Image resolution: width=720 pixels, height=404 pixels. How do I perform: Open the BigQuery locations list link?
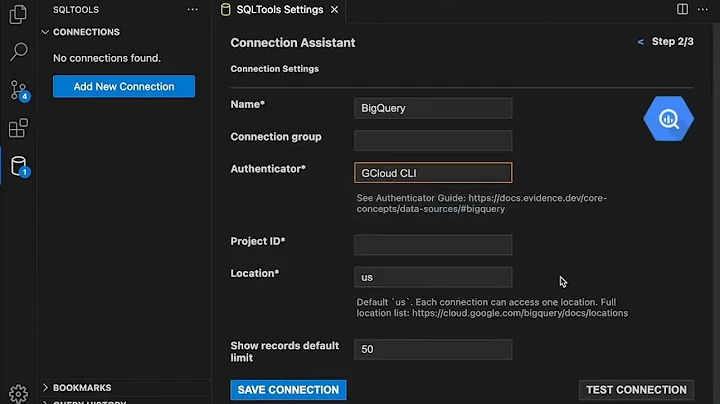[x=520, y=313]
